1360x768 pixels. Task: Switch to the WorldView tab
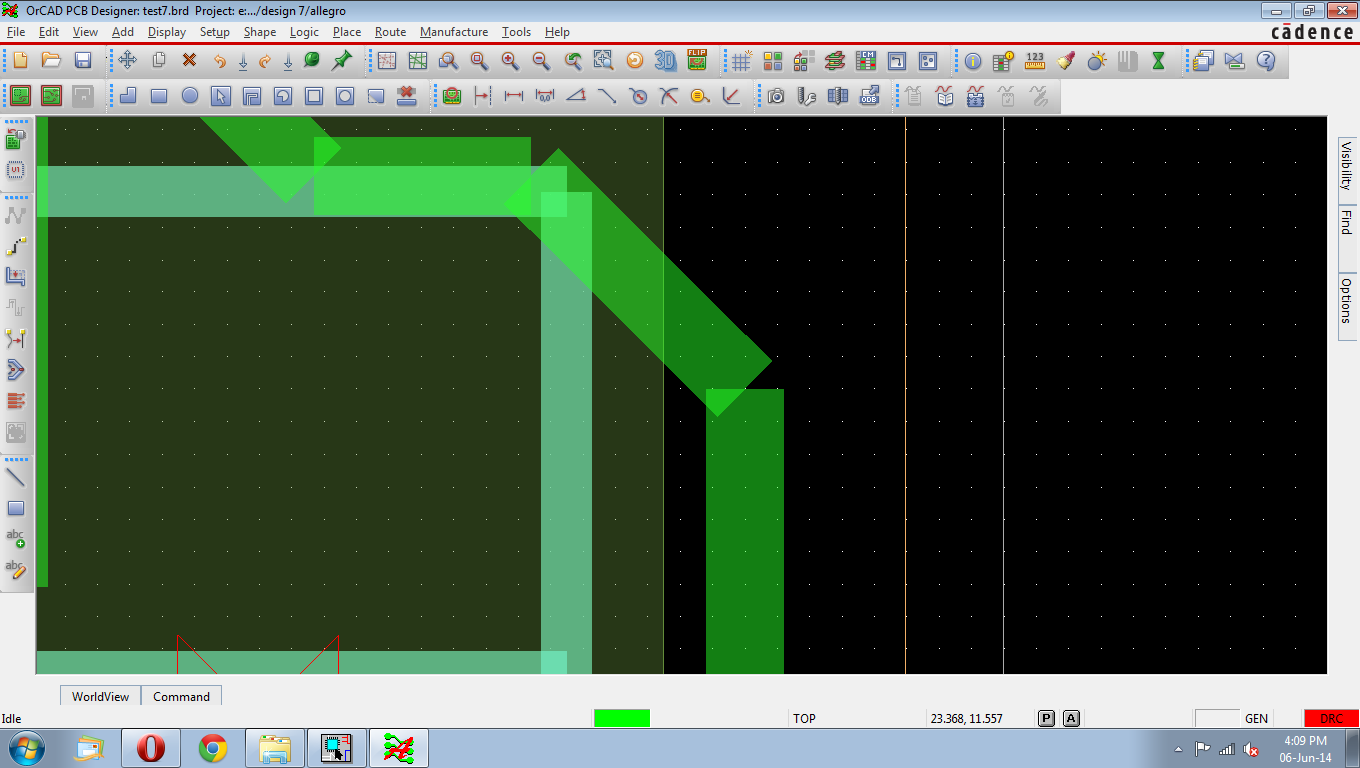click(x=100, y=696)
